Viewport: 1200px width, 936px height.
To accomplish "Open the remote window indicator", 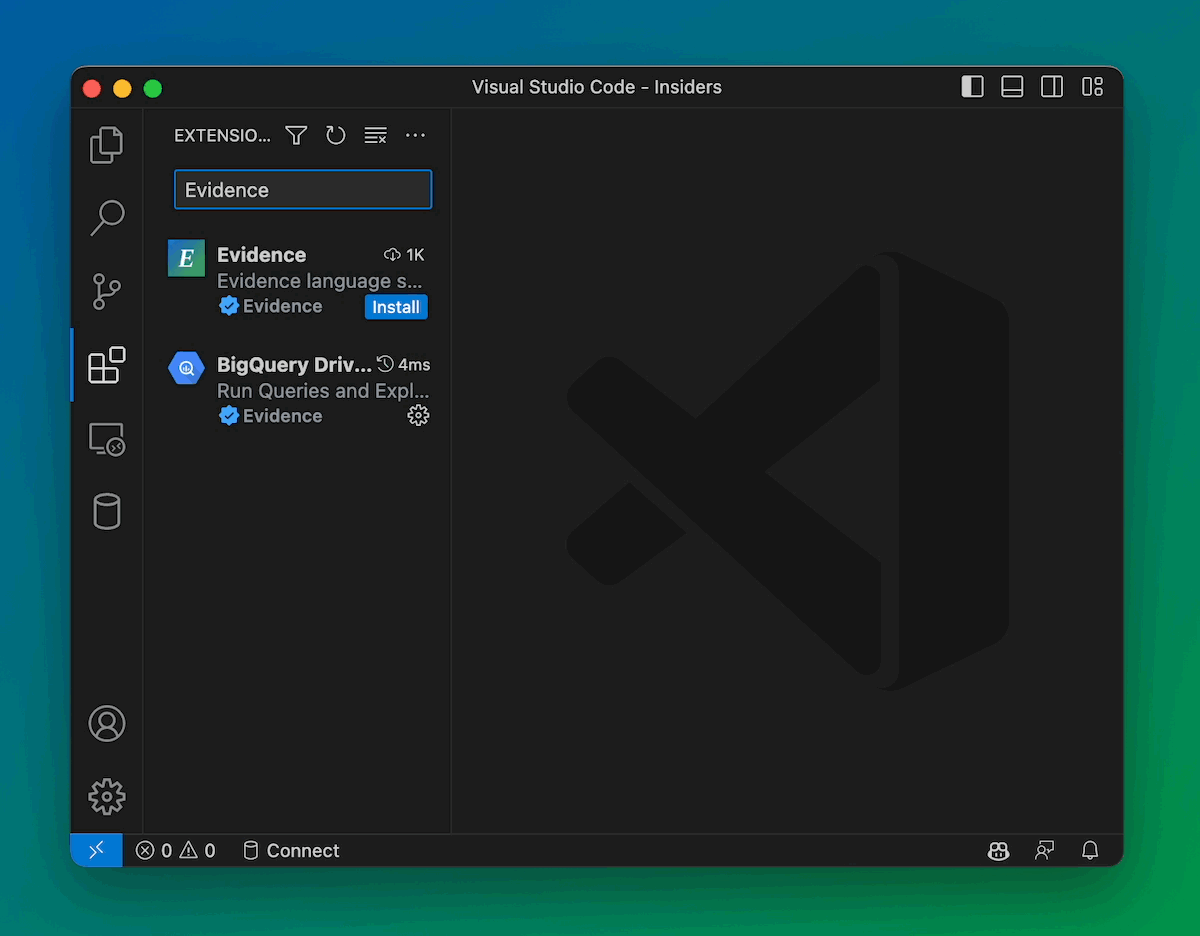I will click(96, 851).
